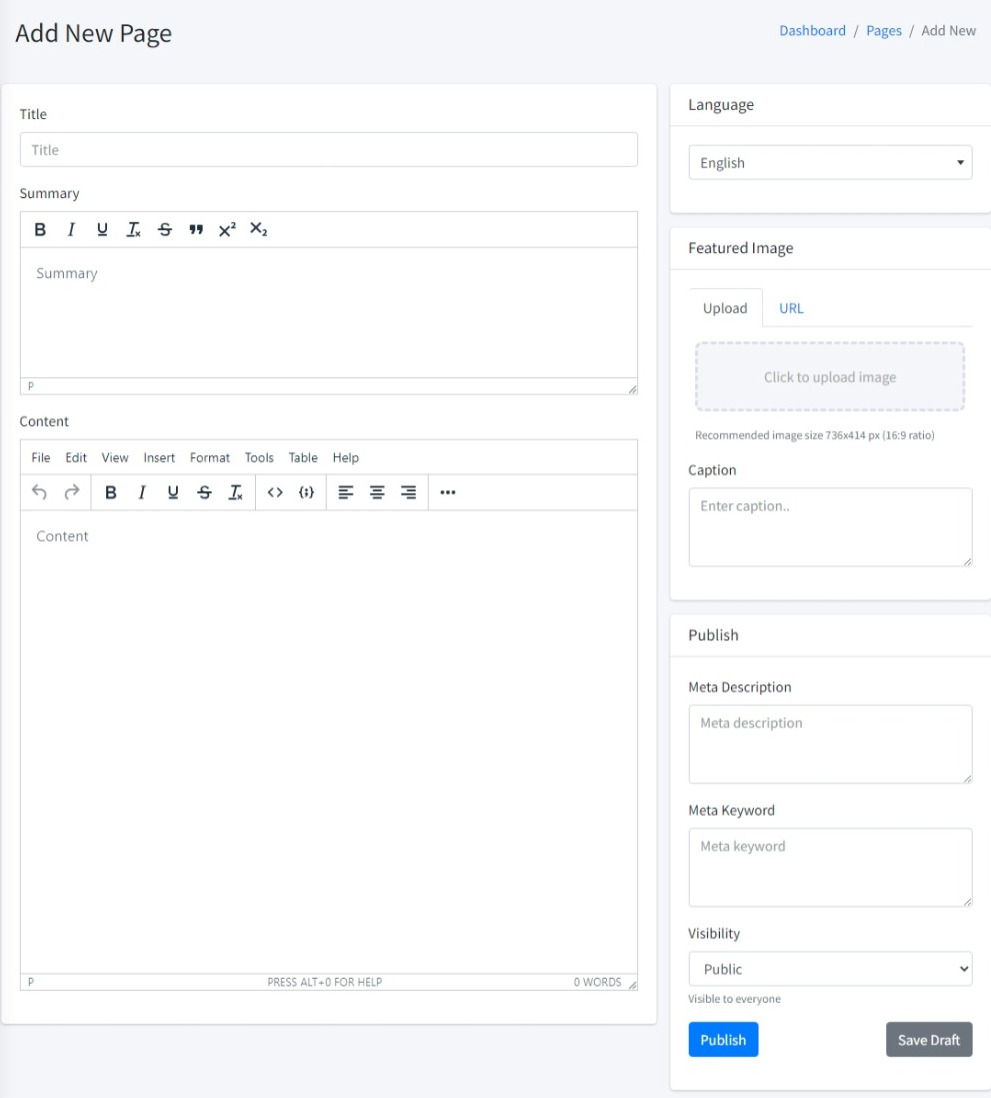Toggle strikethrough in the Content toolbar
Screen dimensions: 991x1098
(x=204, y=492)
